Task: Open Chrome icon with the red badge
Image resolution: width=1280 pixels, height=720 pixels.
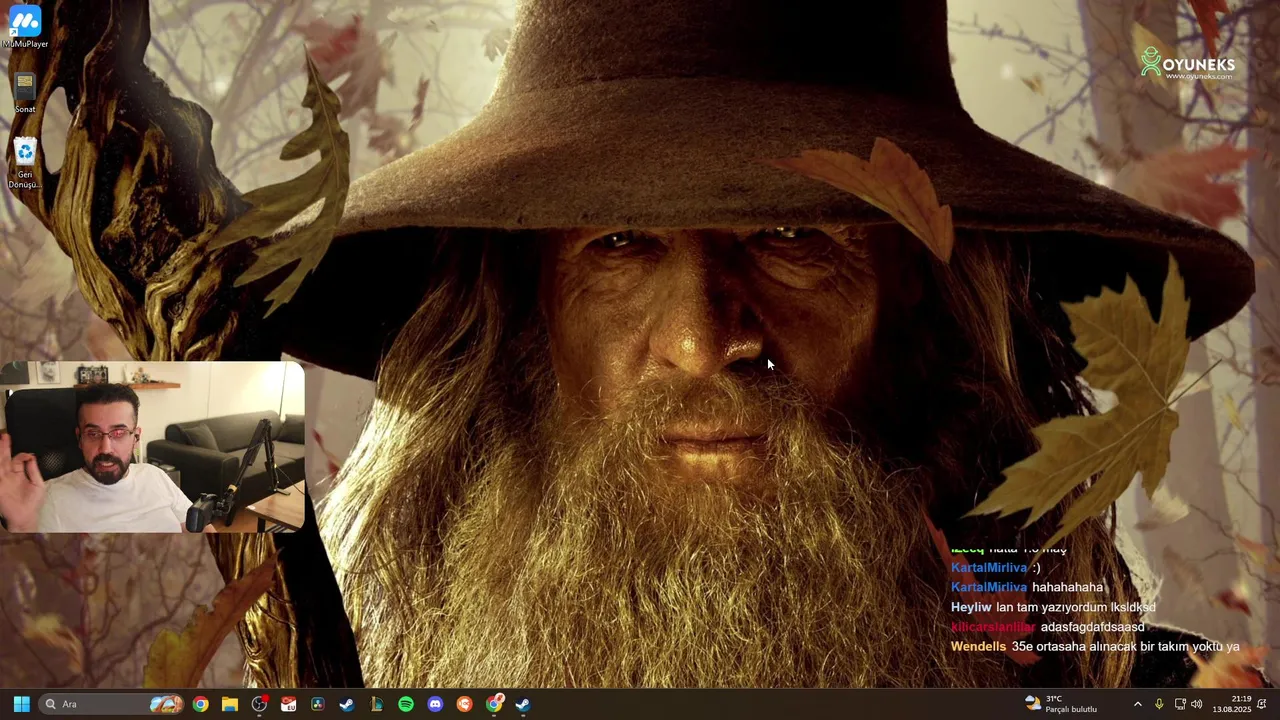Action: (x=494, y=704)
